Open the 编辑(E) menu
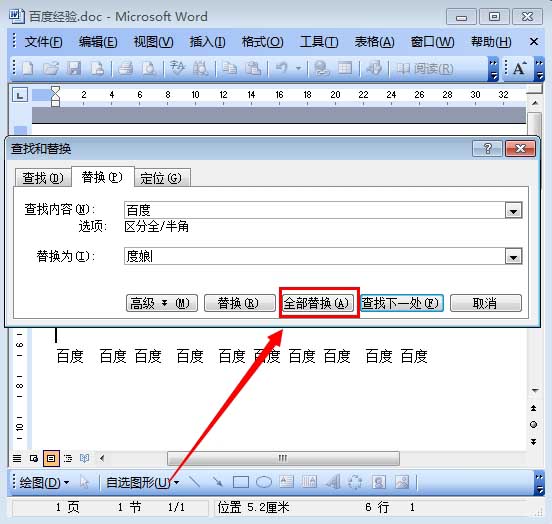 [98, 42]
